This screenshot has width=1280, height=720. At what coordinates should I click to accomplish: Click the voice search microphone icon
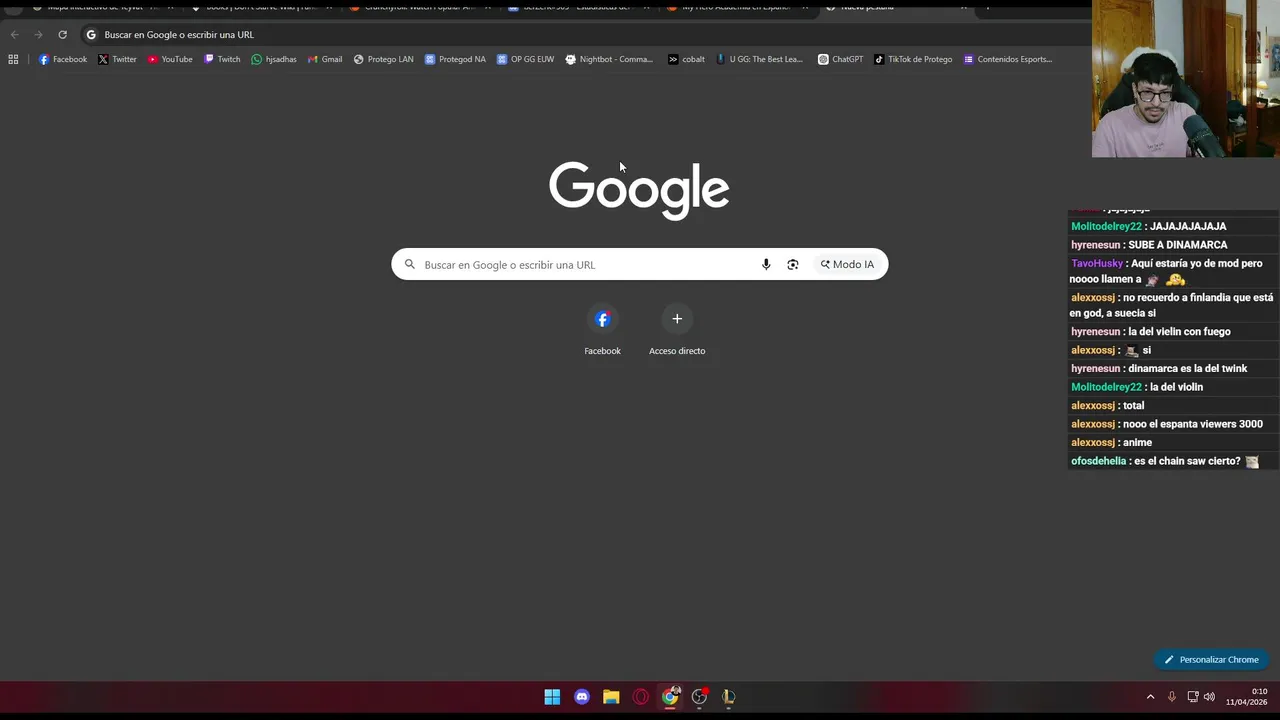766,264
